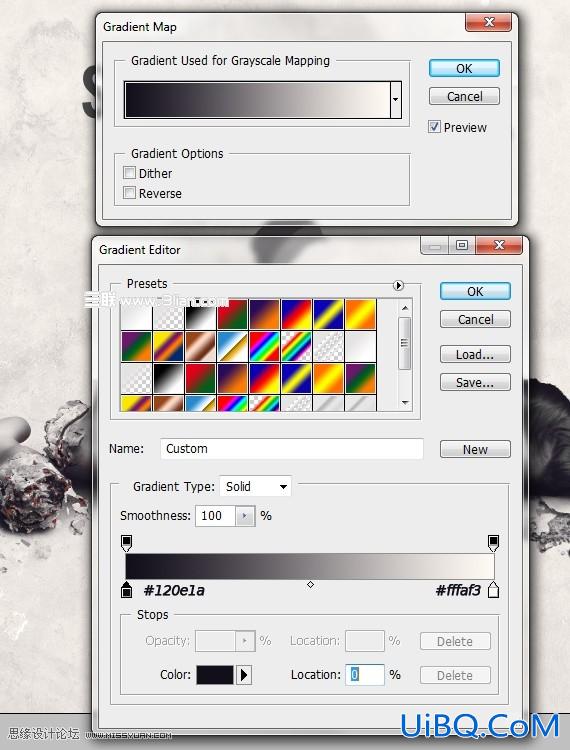Image resolution: width=570 pixels, height=750 pixels.
Task: Click the presets scrollbar thumb
Action: tap(405, 343)
